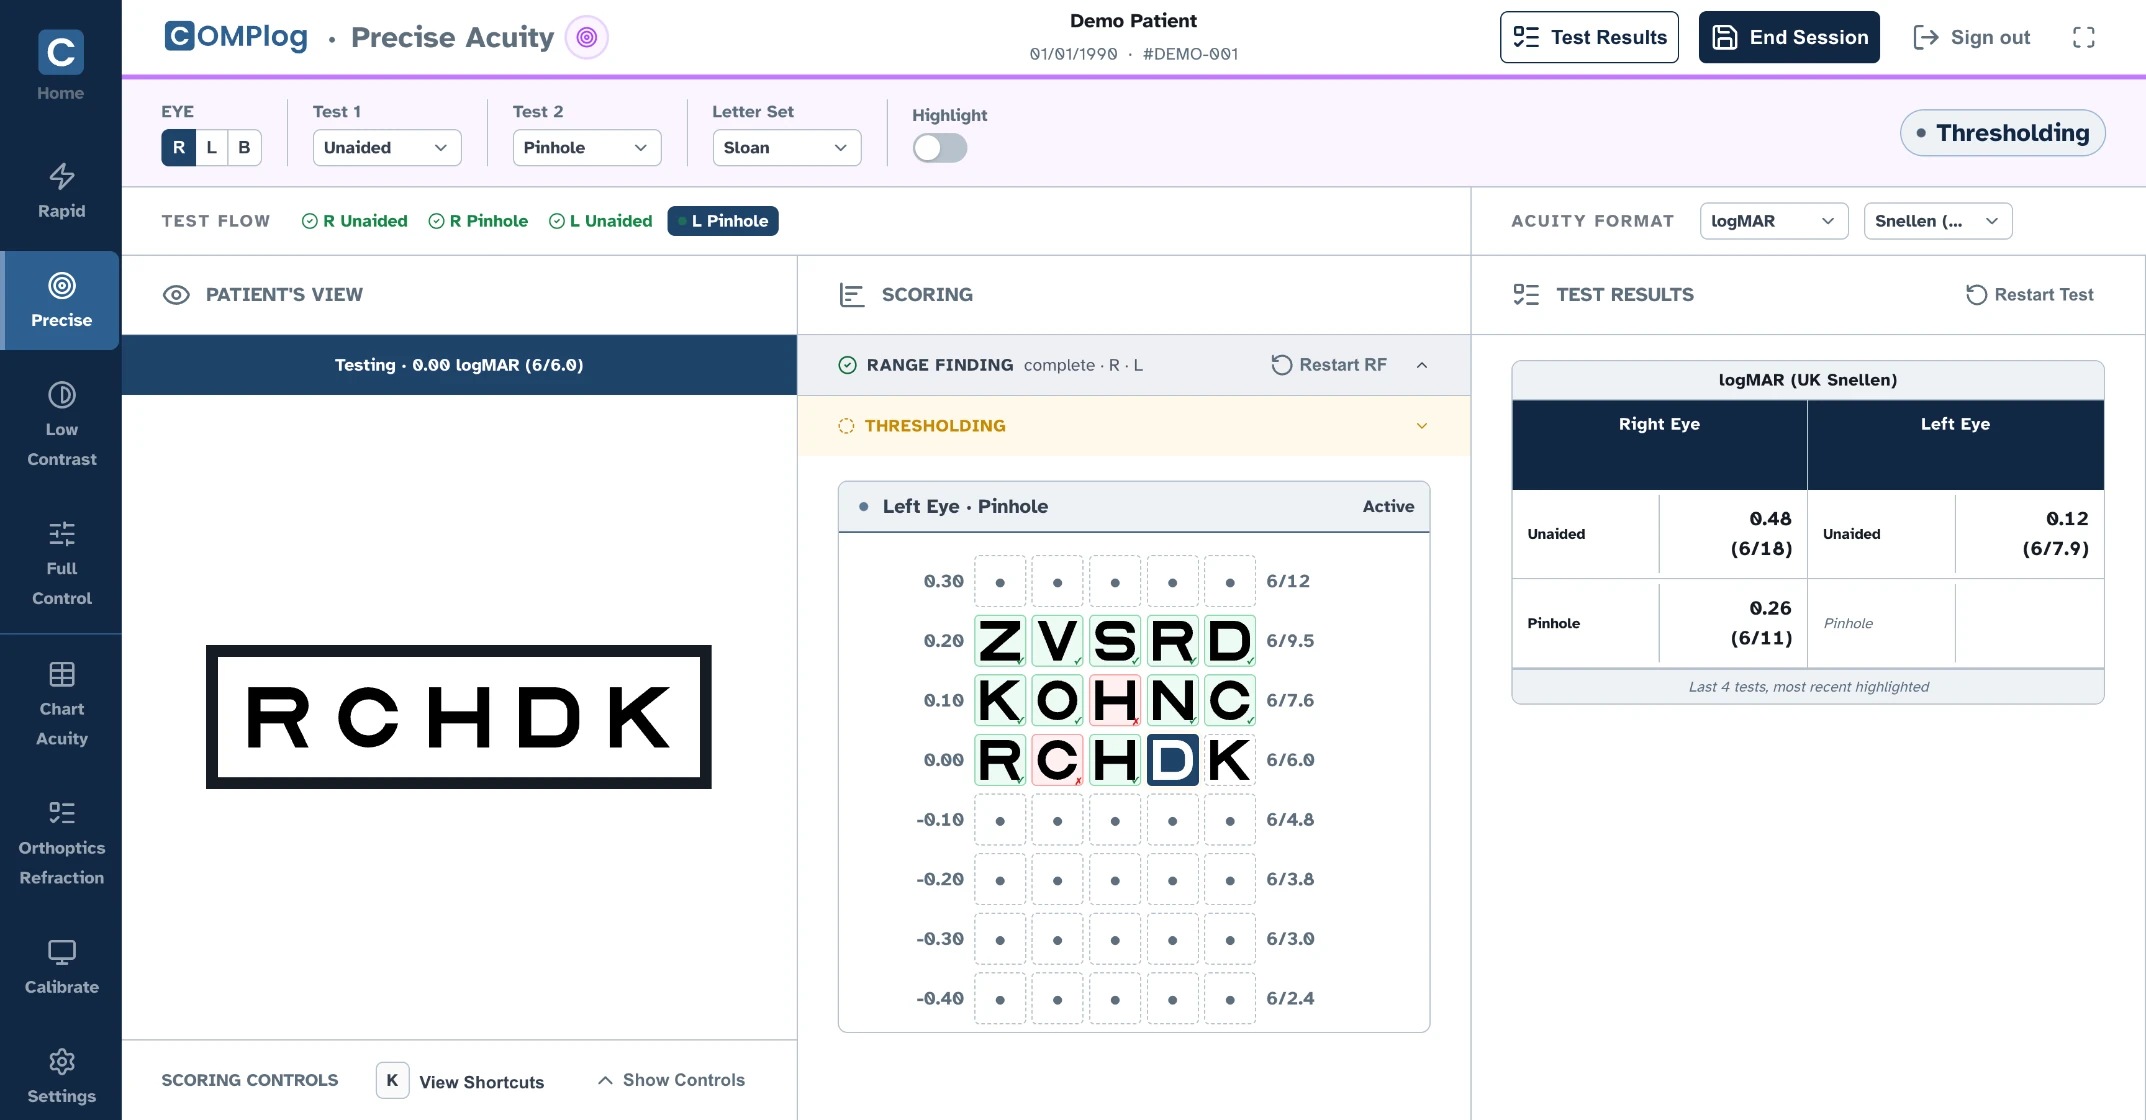Open the Test 1 Unaided dropdown
The image size is (2146, 1120).
[387, 148]
